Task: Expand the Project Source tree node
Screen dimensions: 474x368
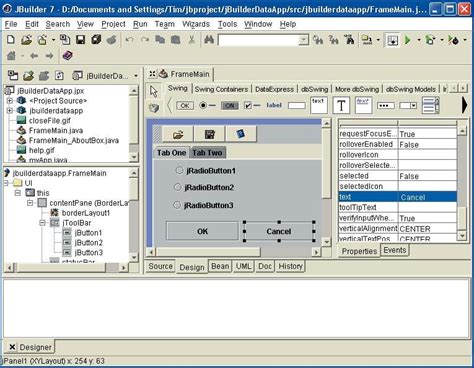Action: click(x=10, y=101)
